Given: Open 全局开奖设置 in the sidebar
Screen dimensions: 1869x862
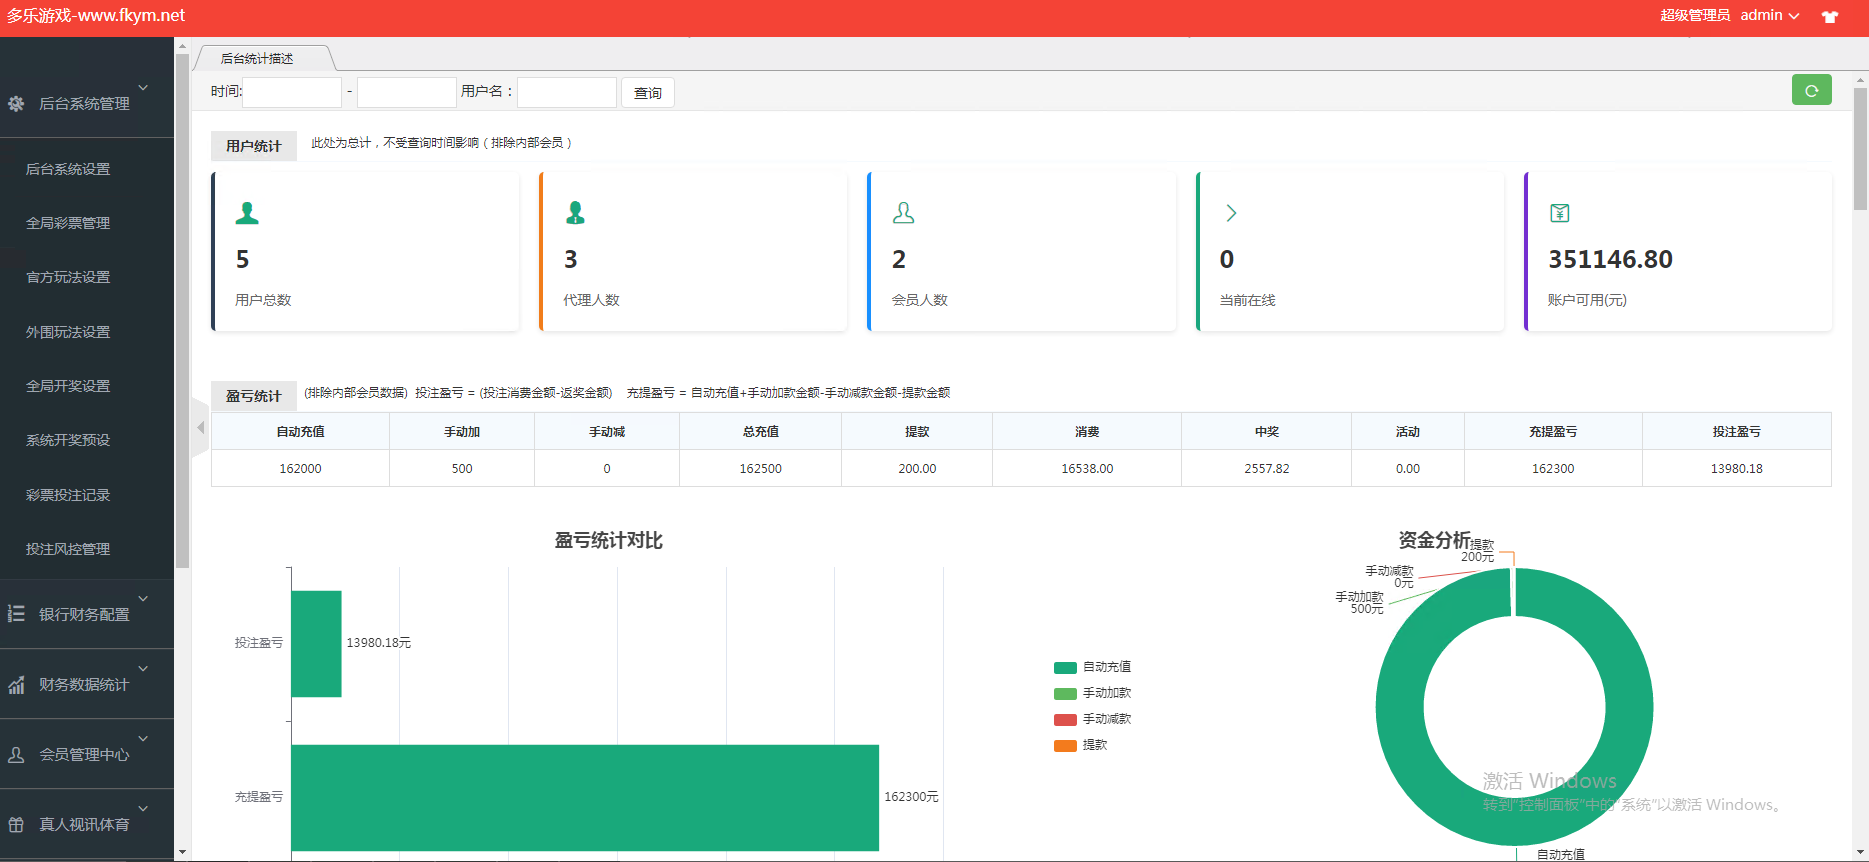Looking at the screenshot, I should (x=68, y=386).
